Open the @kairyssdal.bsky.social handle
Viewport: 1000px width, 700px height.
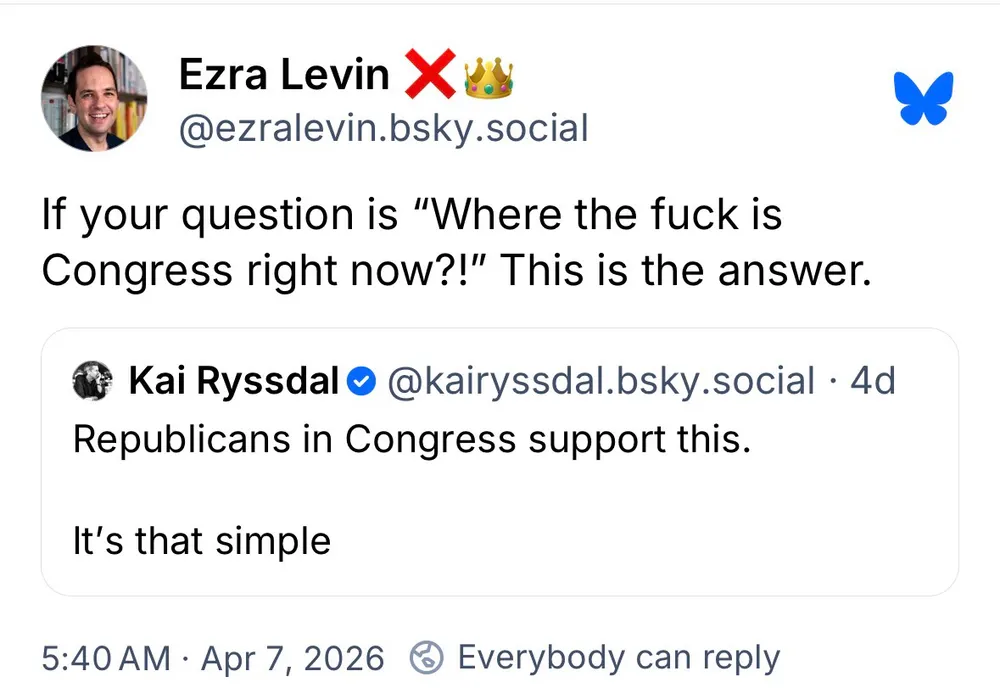[601, 381]
